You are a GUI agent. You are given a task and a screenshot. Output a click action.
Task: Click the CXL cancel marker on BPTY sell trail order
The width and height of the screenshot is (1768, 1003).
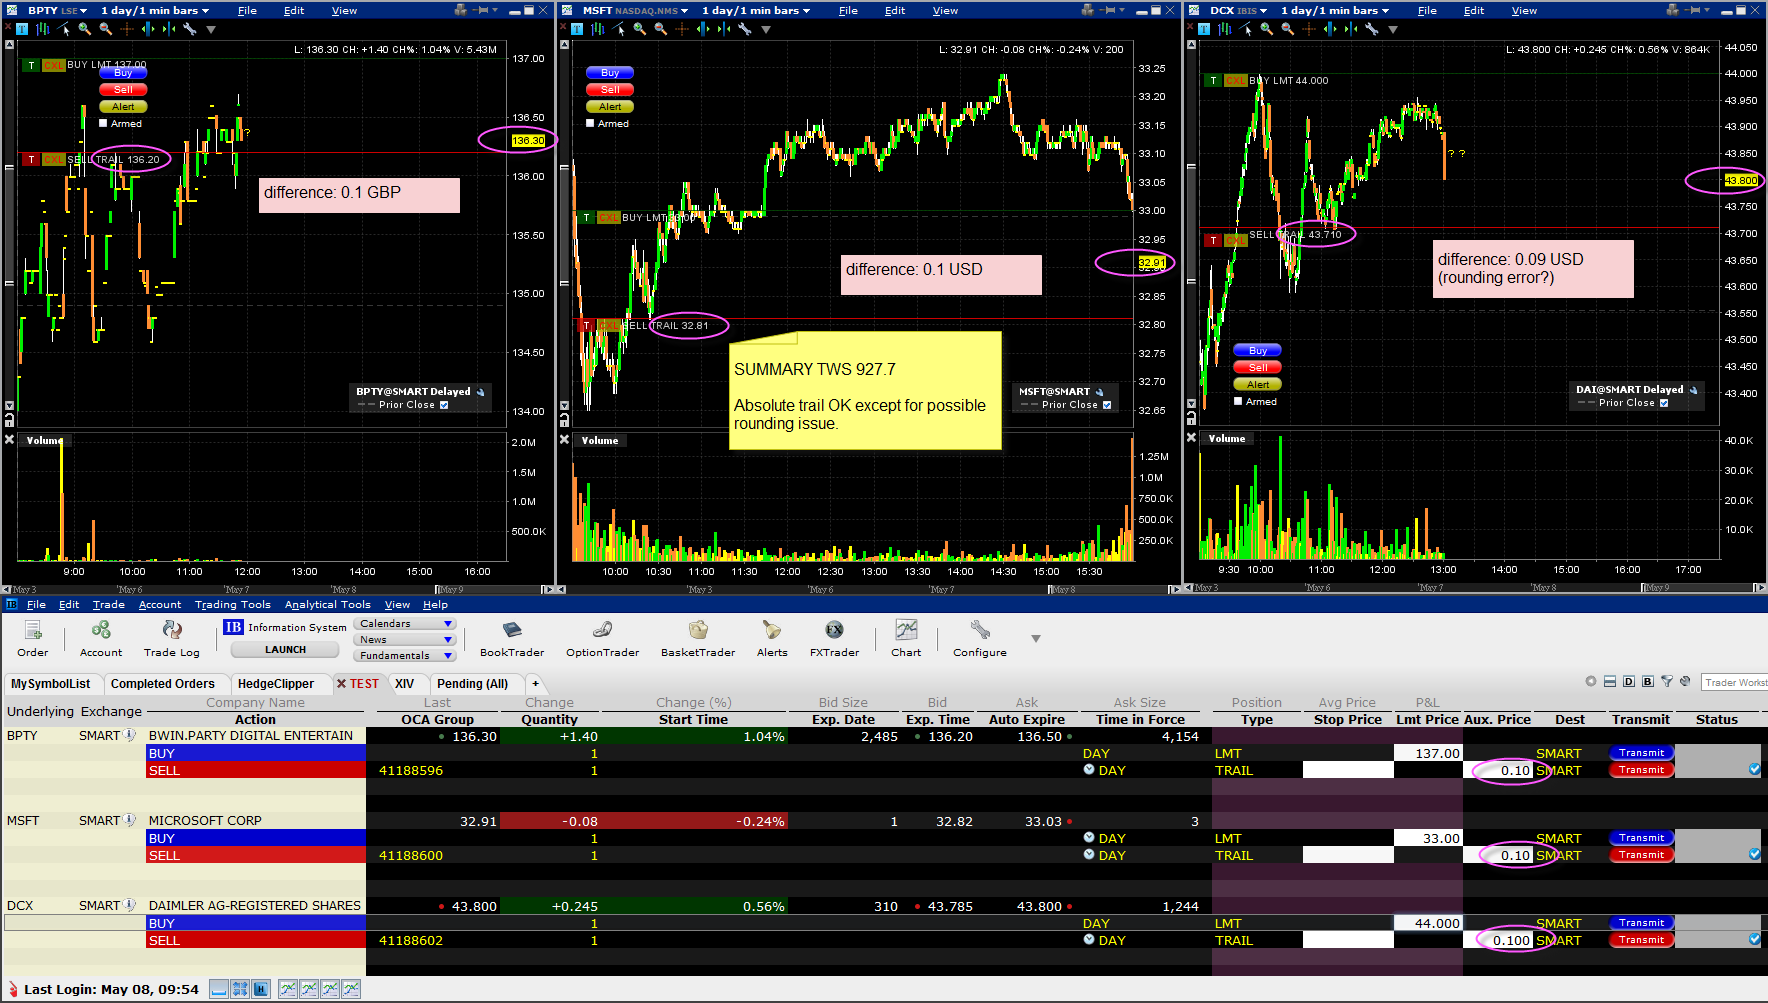(54, 159)
